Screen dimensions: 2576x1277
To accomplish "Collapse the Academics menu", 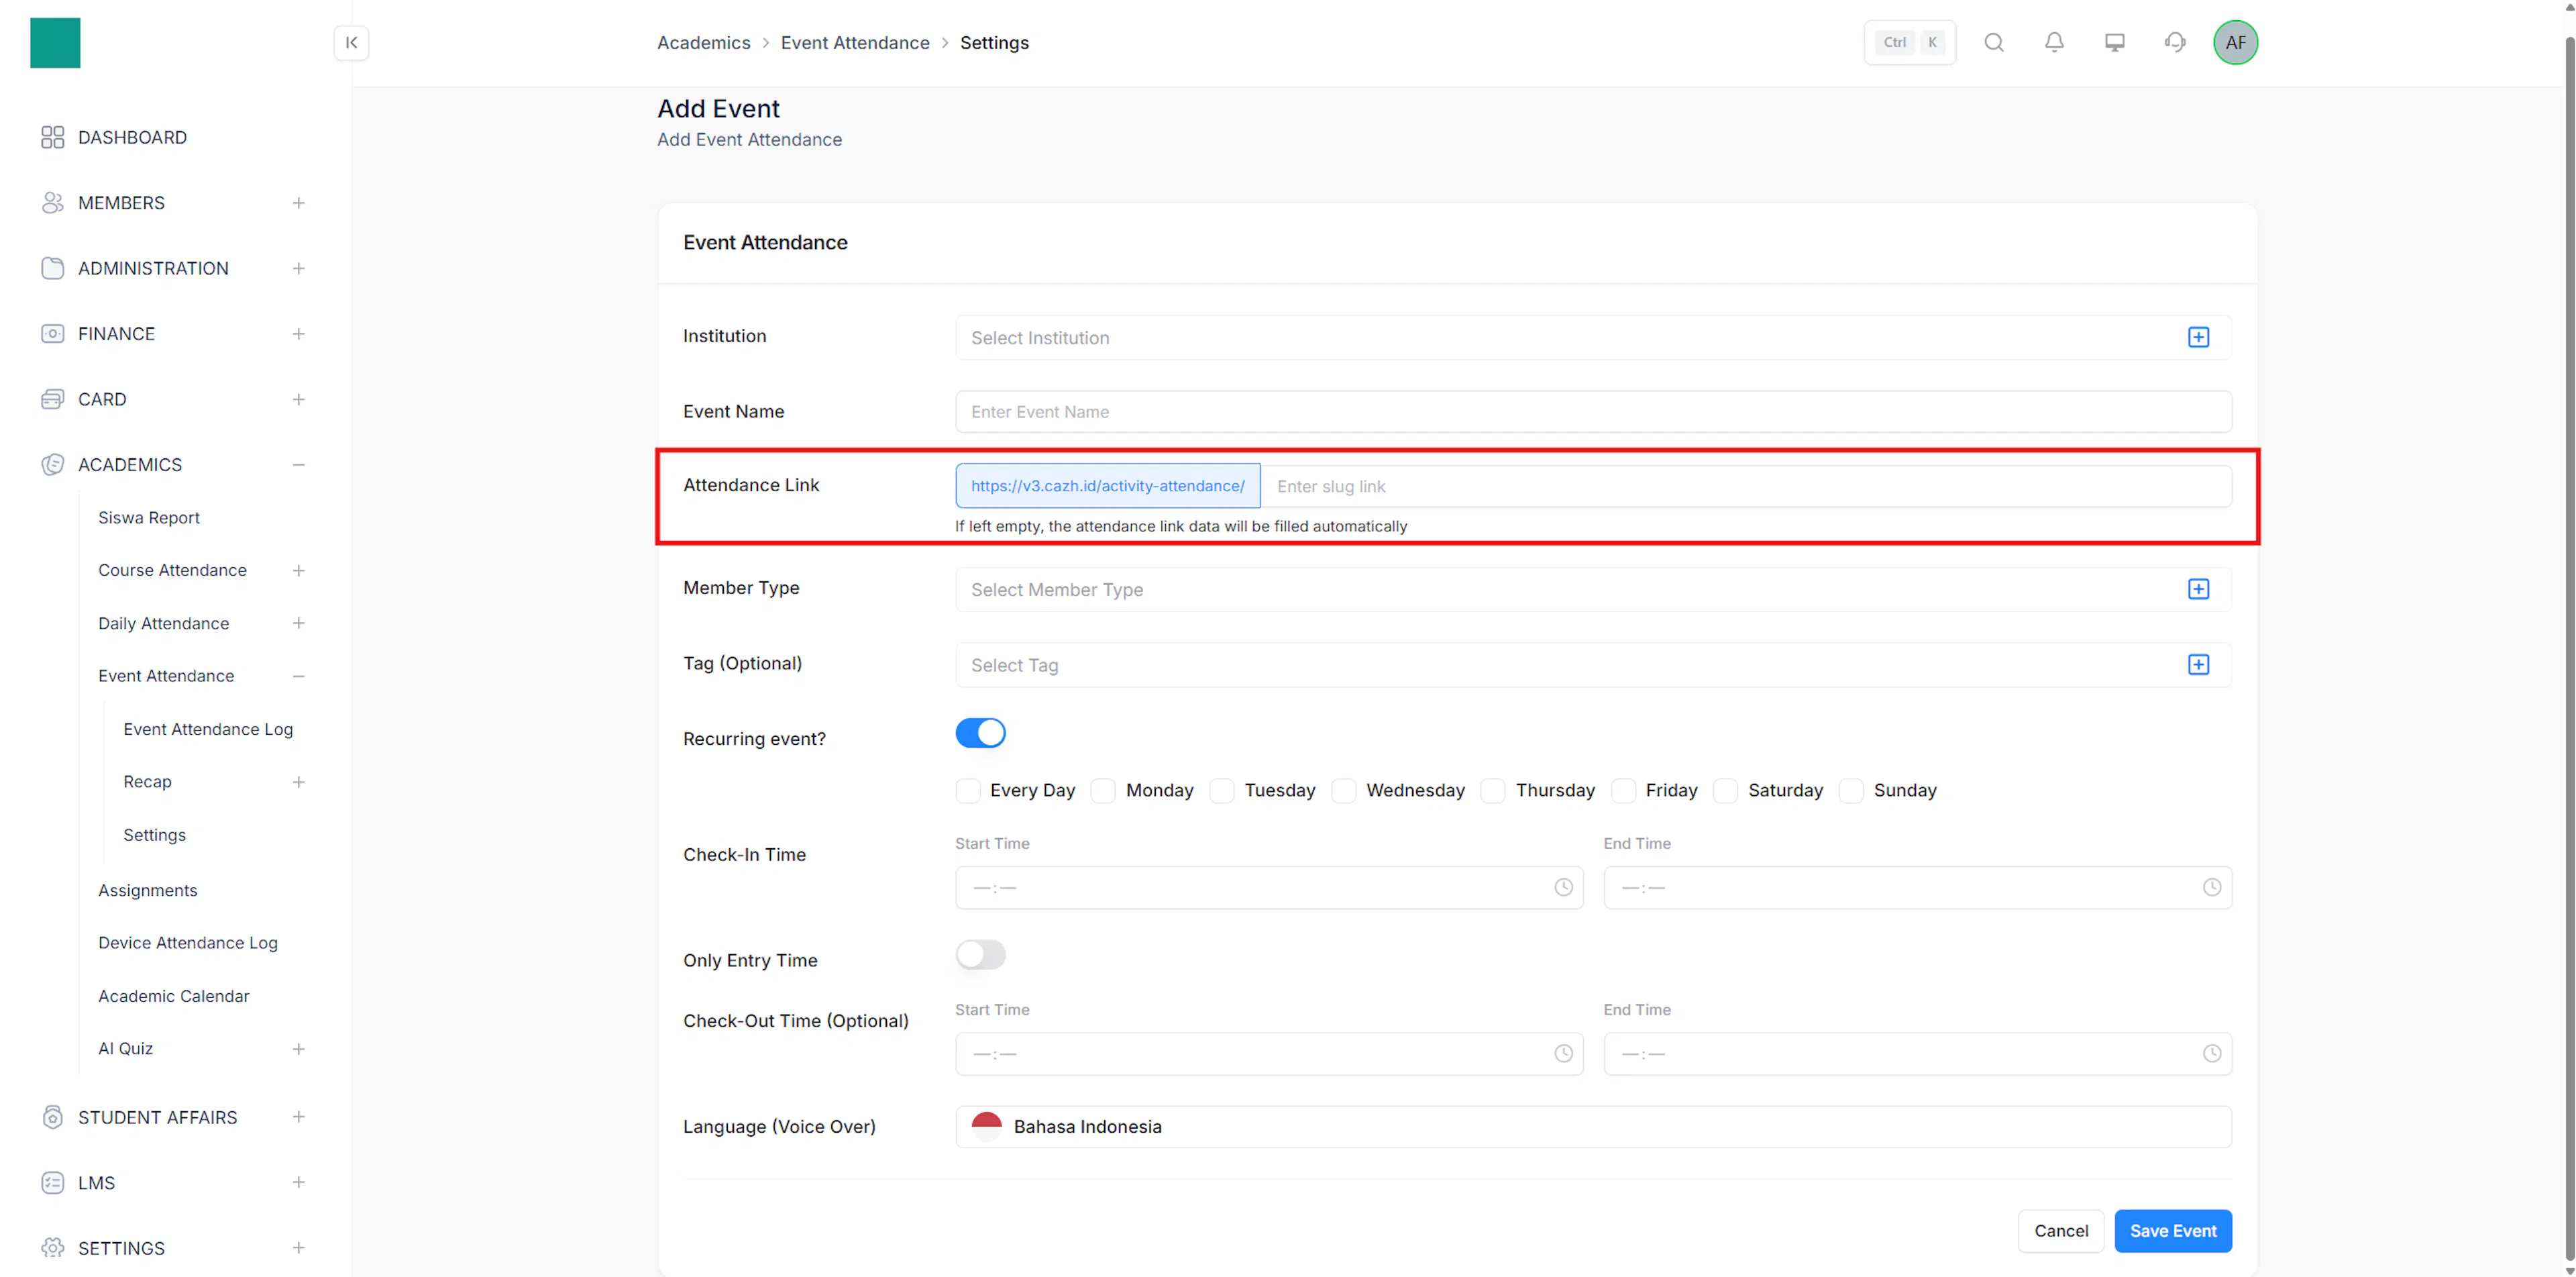I will 298,465.
